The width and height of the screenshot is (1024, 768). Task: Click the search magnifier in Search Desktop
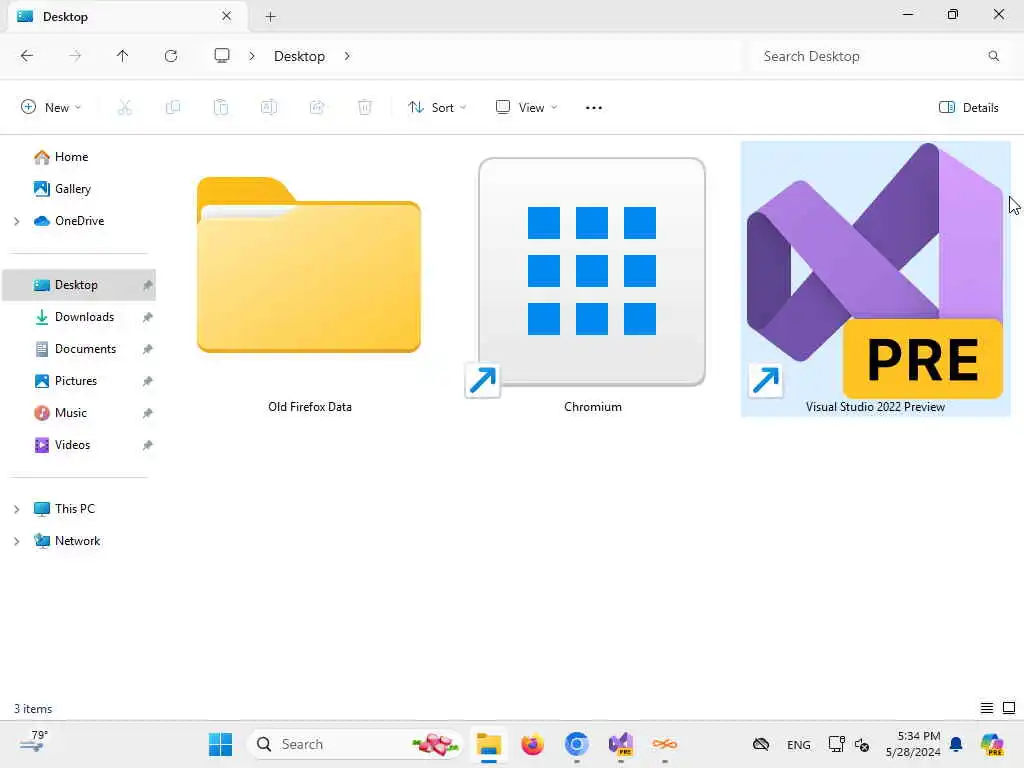pyautogui.click(x=993, y=56)
